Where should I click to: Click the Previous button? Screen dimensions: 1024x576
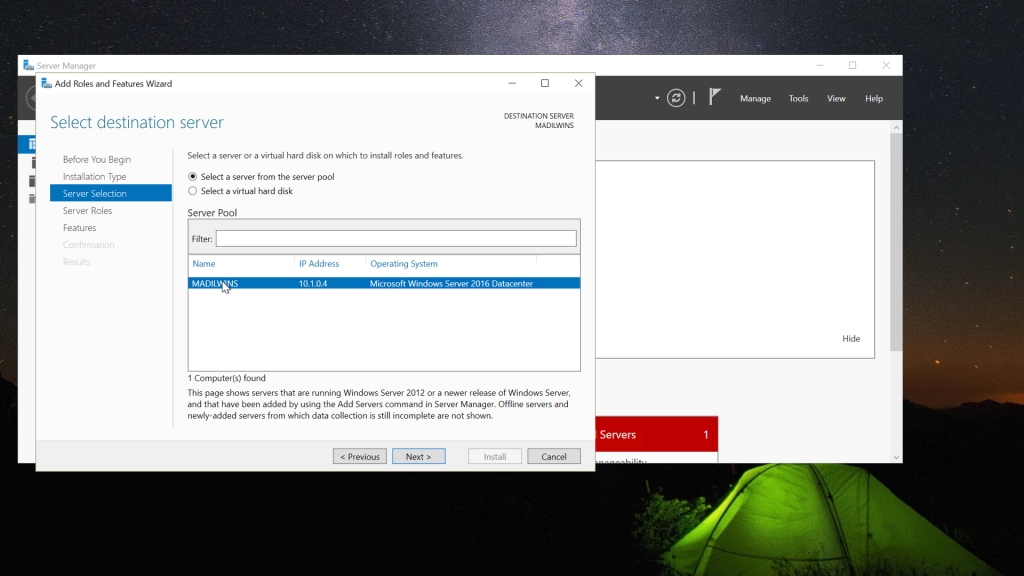360,456
